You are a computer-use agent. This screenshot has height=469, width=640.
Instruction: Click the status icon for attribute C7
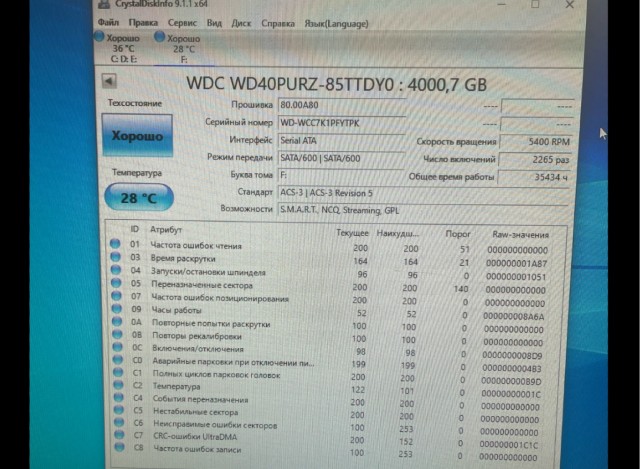119,434
